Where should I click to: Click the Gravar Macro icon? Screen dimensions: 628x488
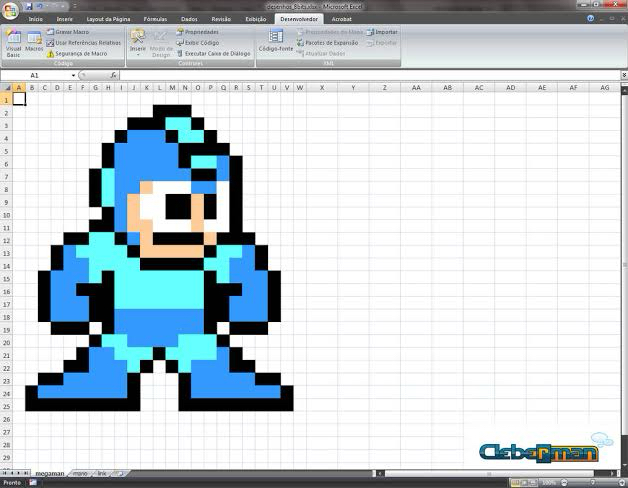tap(50, 32)
